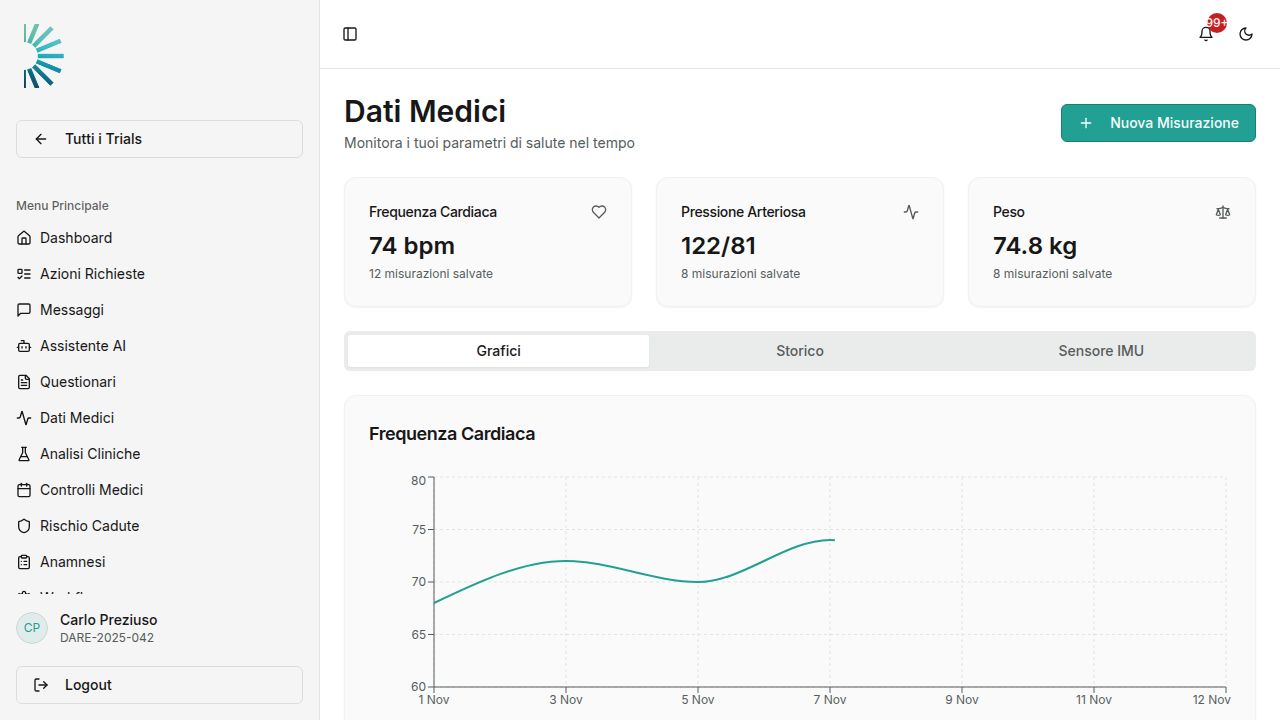
Task: Click the app logo in sidebar
Action: click(x=43, y=56)
